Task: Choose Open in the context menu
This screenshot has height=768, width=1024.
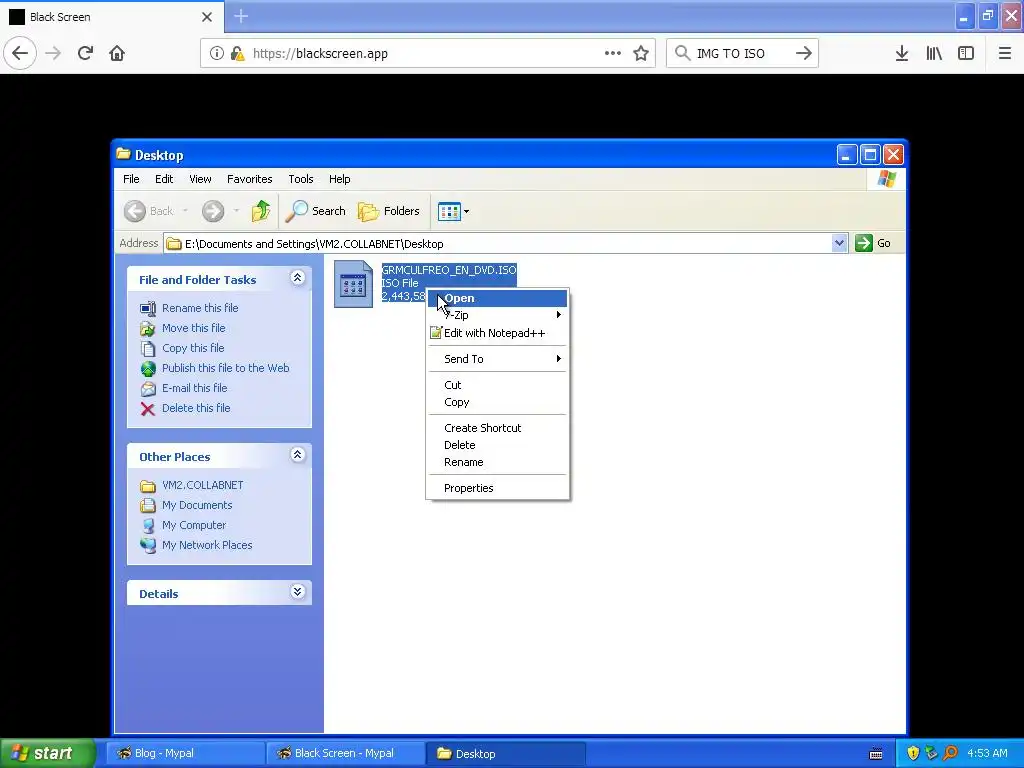Action: (x=498, y=298)
